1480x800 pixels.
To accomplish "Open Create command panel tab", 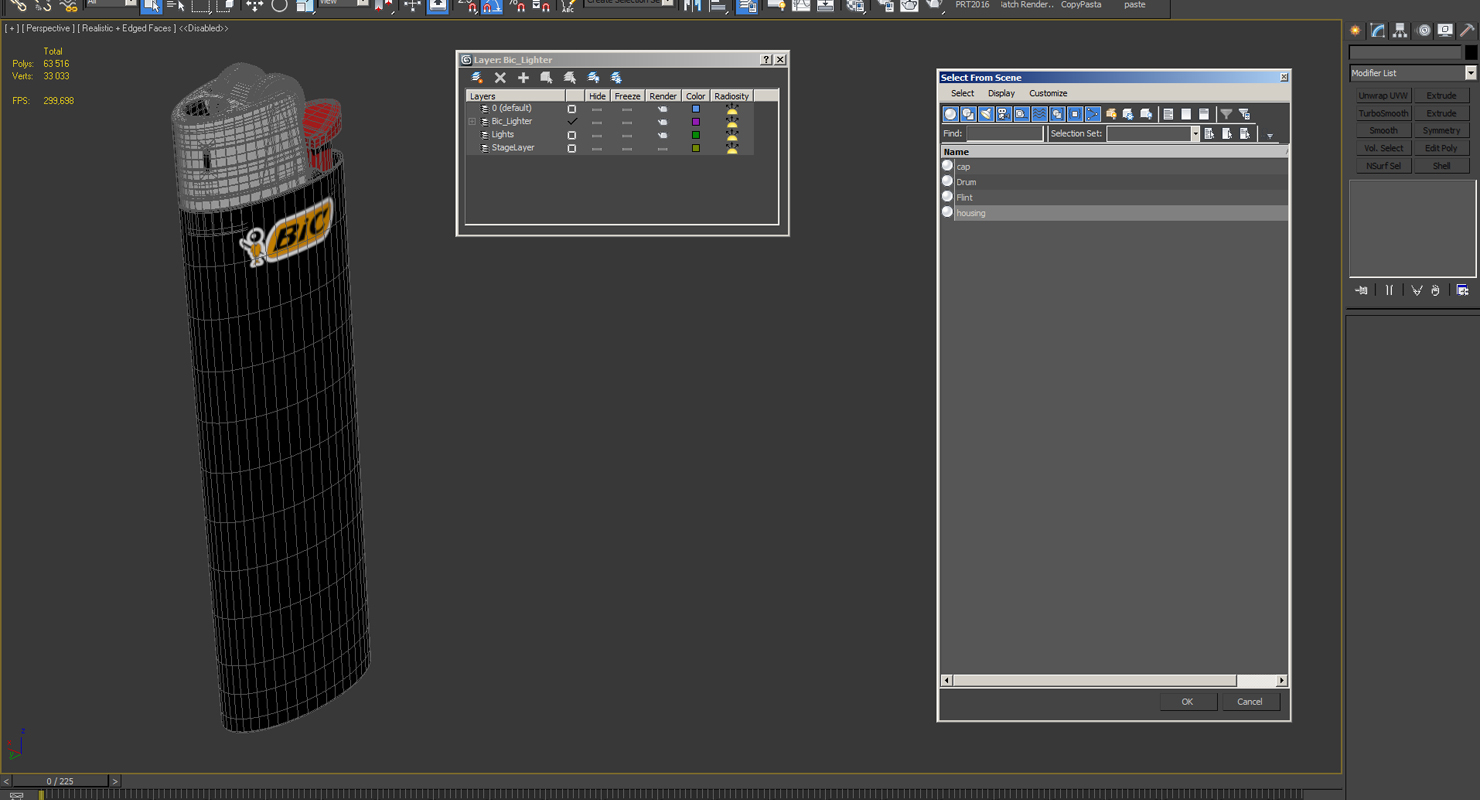I will (x=1356, y=31).
